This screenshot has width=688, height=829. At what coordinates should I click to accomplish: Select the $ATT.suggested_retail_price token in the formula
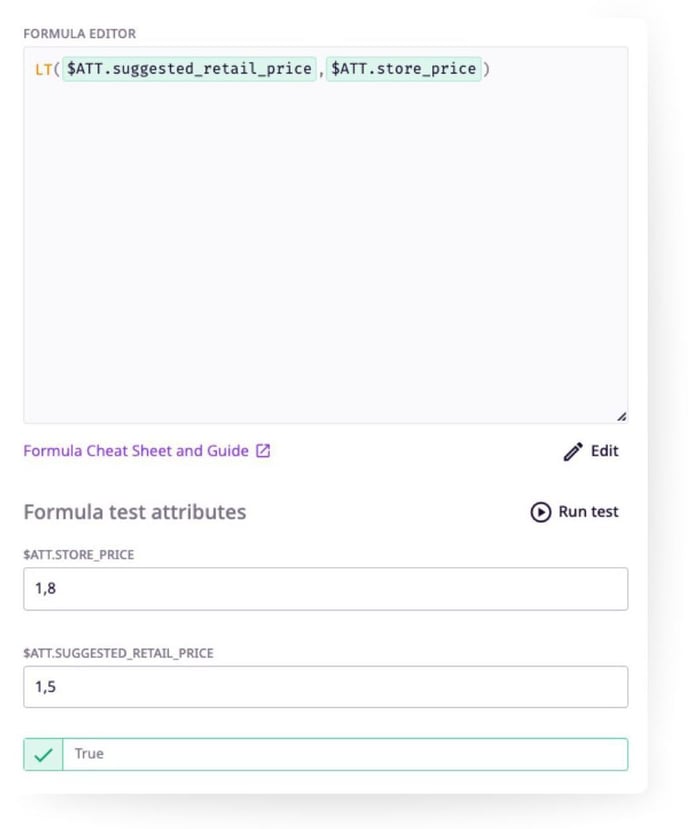[189, 69]
